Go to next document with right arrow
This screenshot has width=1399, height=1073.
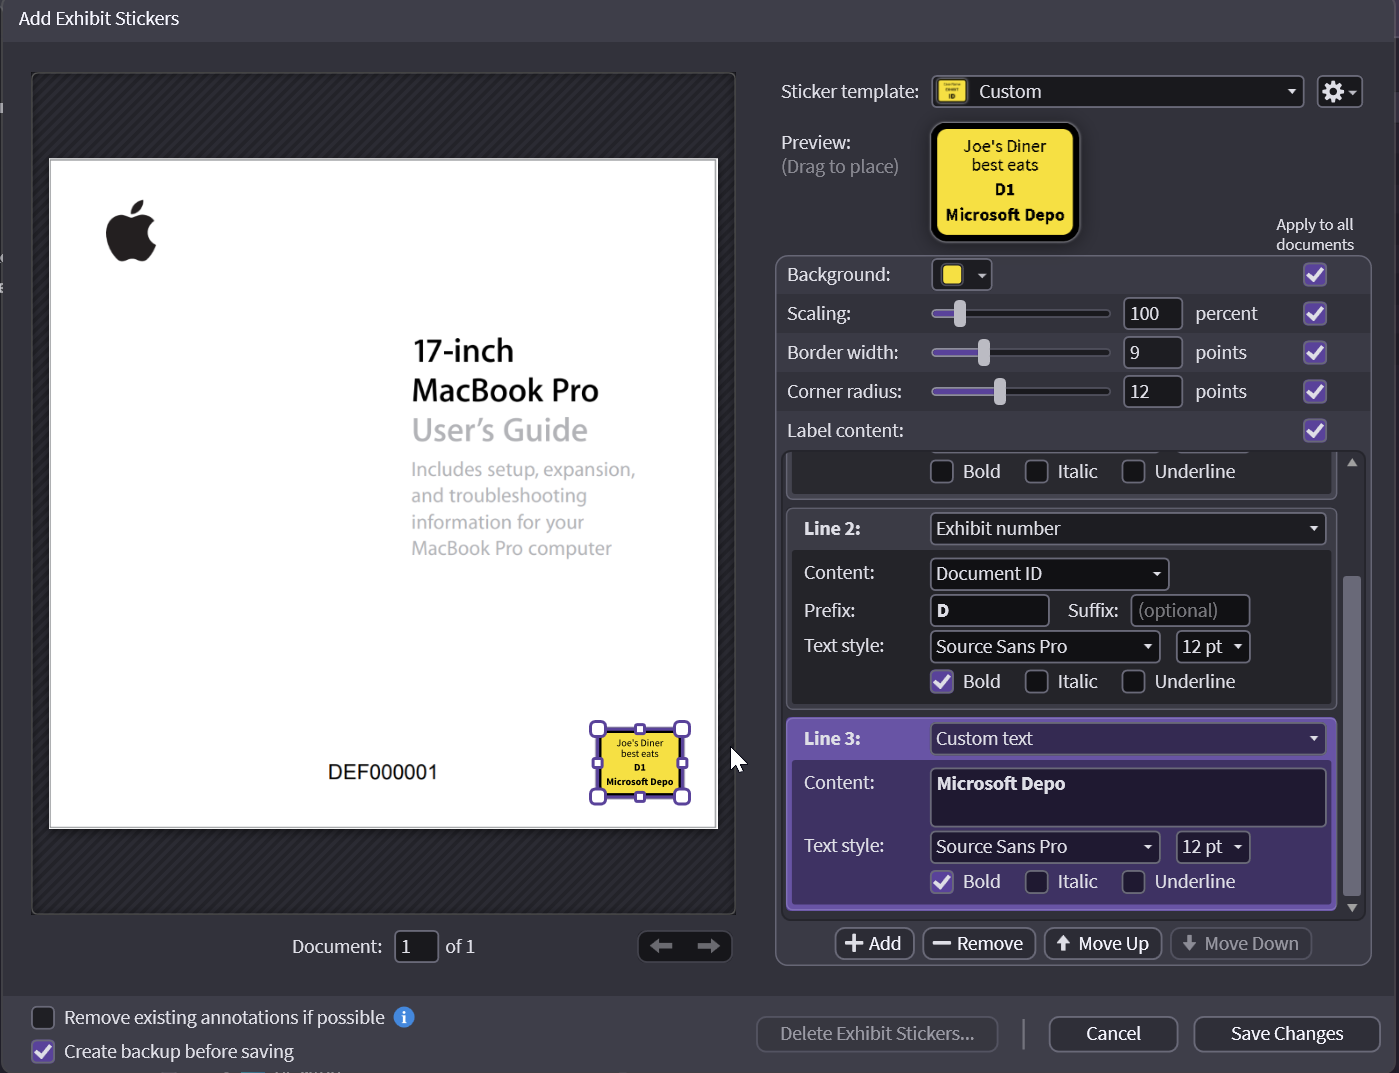click(x=708, y=946)
